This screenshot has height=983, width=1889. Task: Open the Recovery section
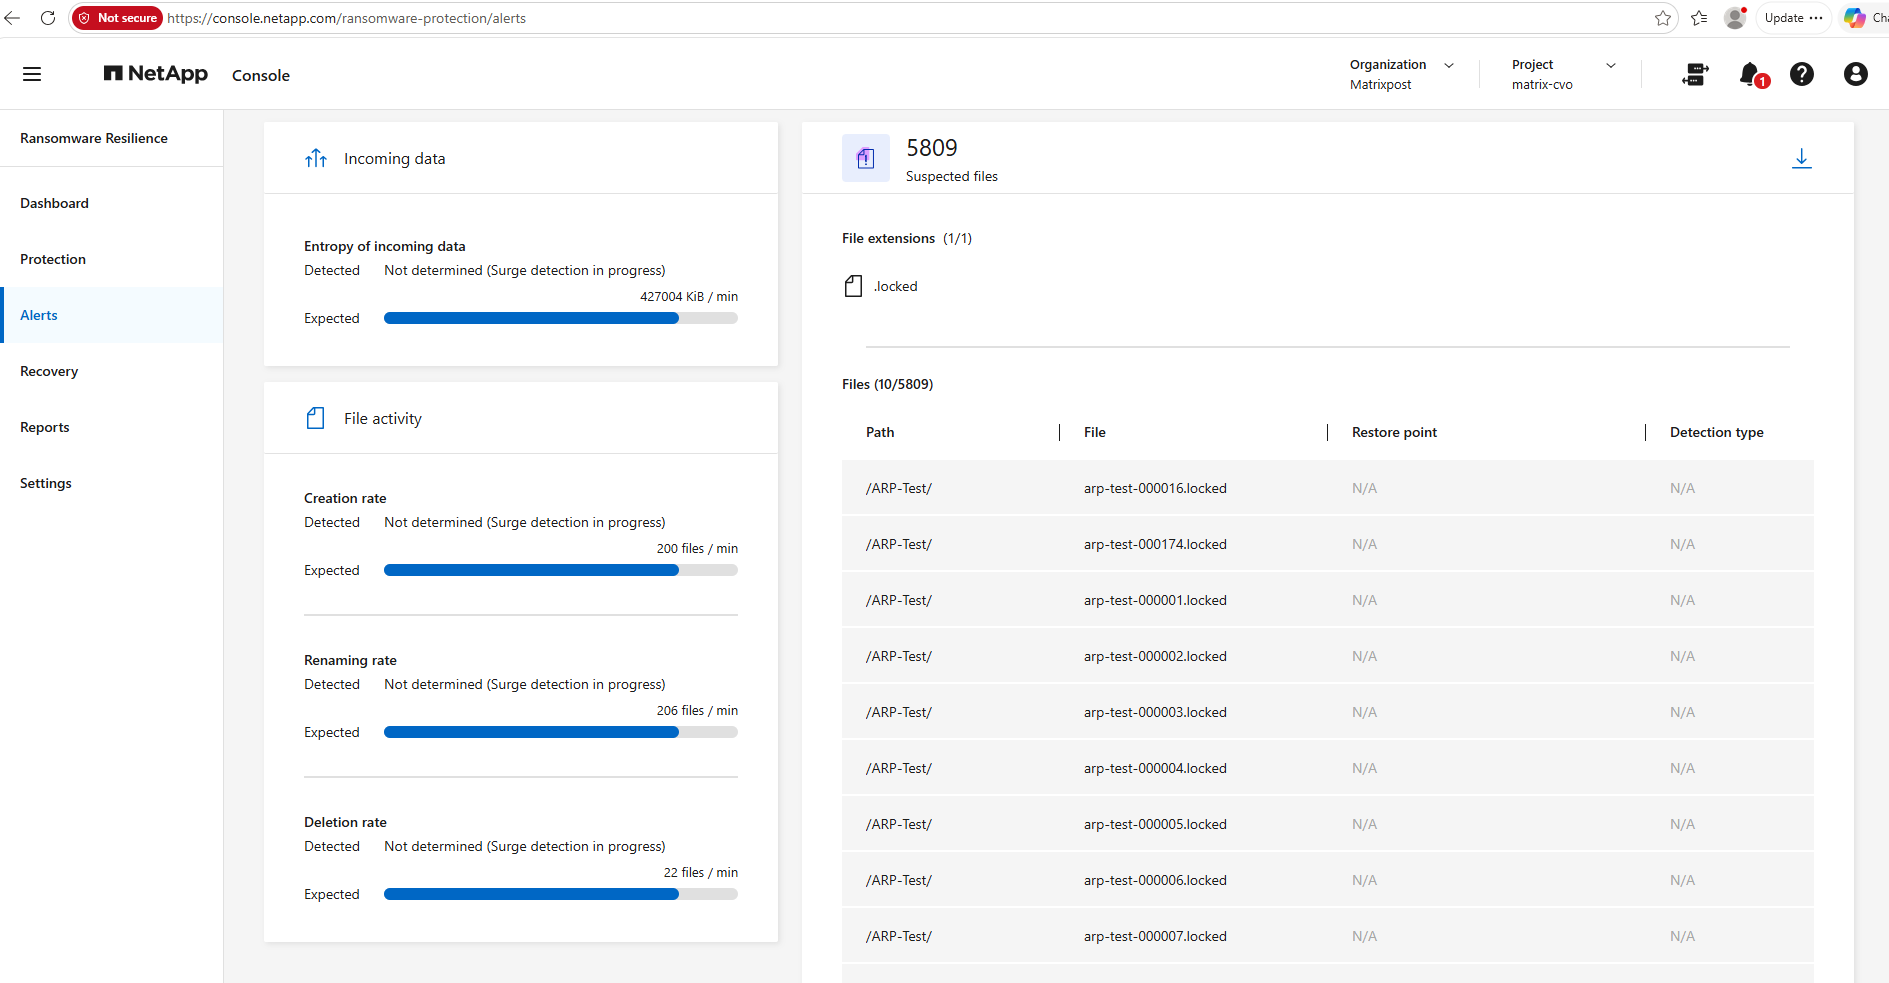(49, 371)
